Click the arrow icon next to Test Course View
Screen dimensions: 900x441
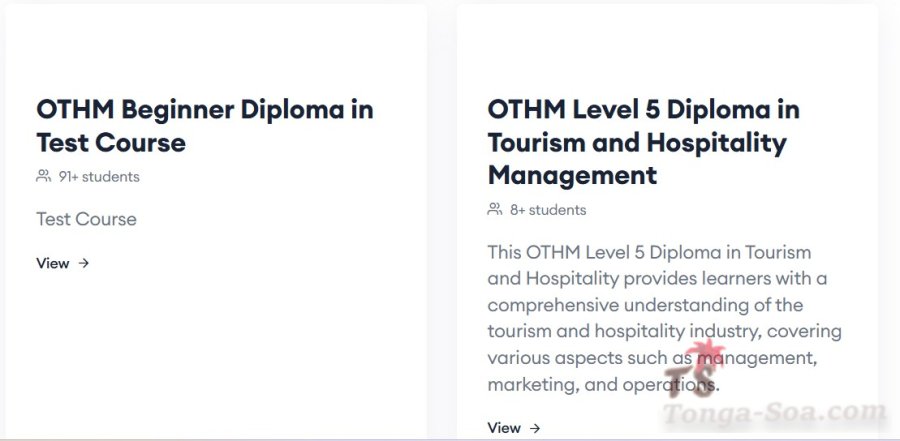84,264
